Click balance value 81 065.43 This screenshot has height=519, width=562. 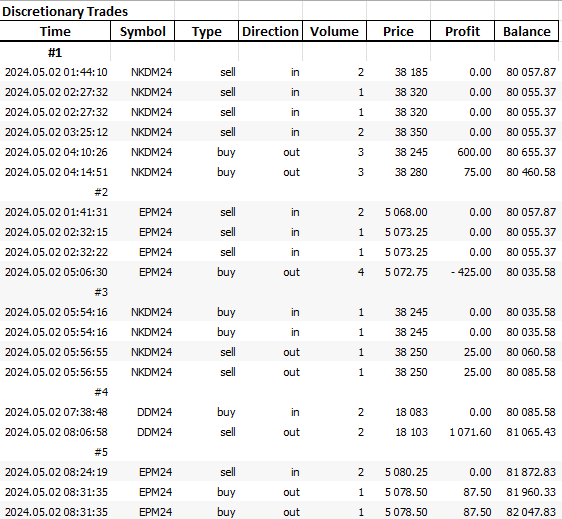pos(531,432)
